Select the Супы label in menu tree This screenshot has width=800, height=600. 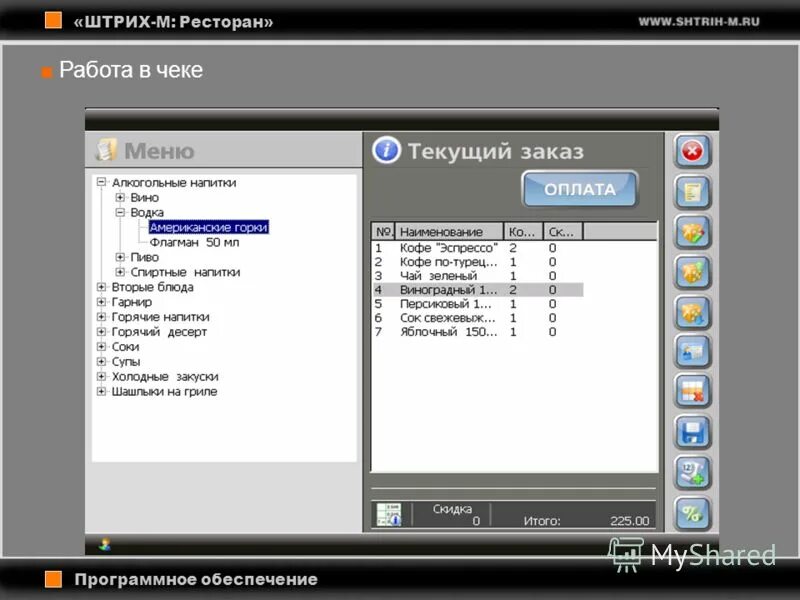click(x=126, y=362)
